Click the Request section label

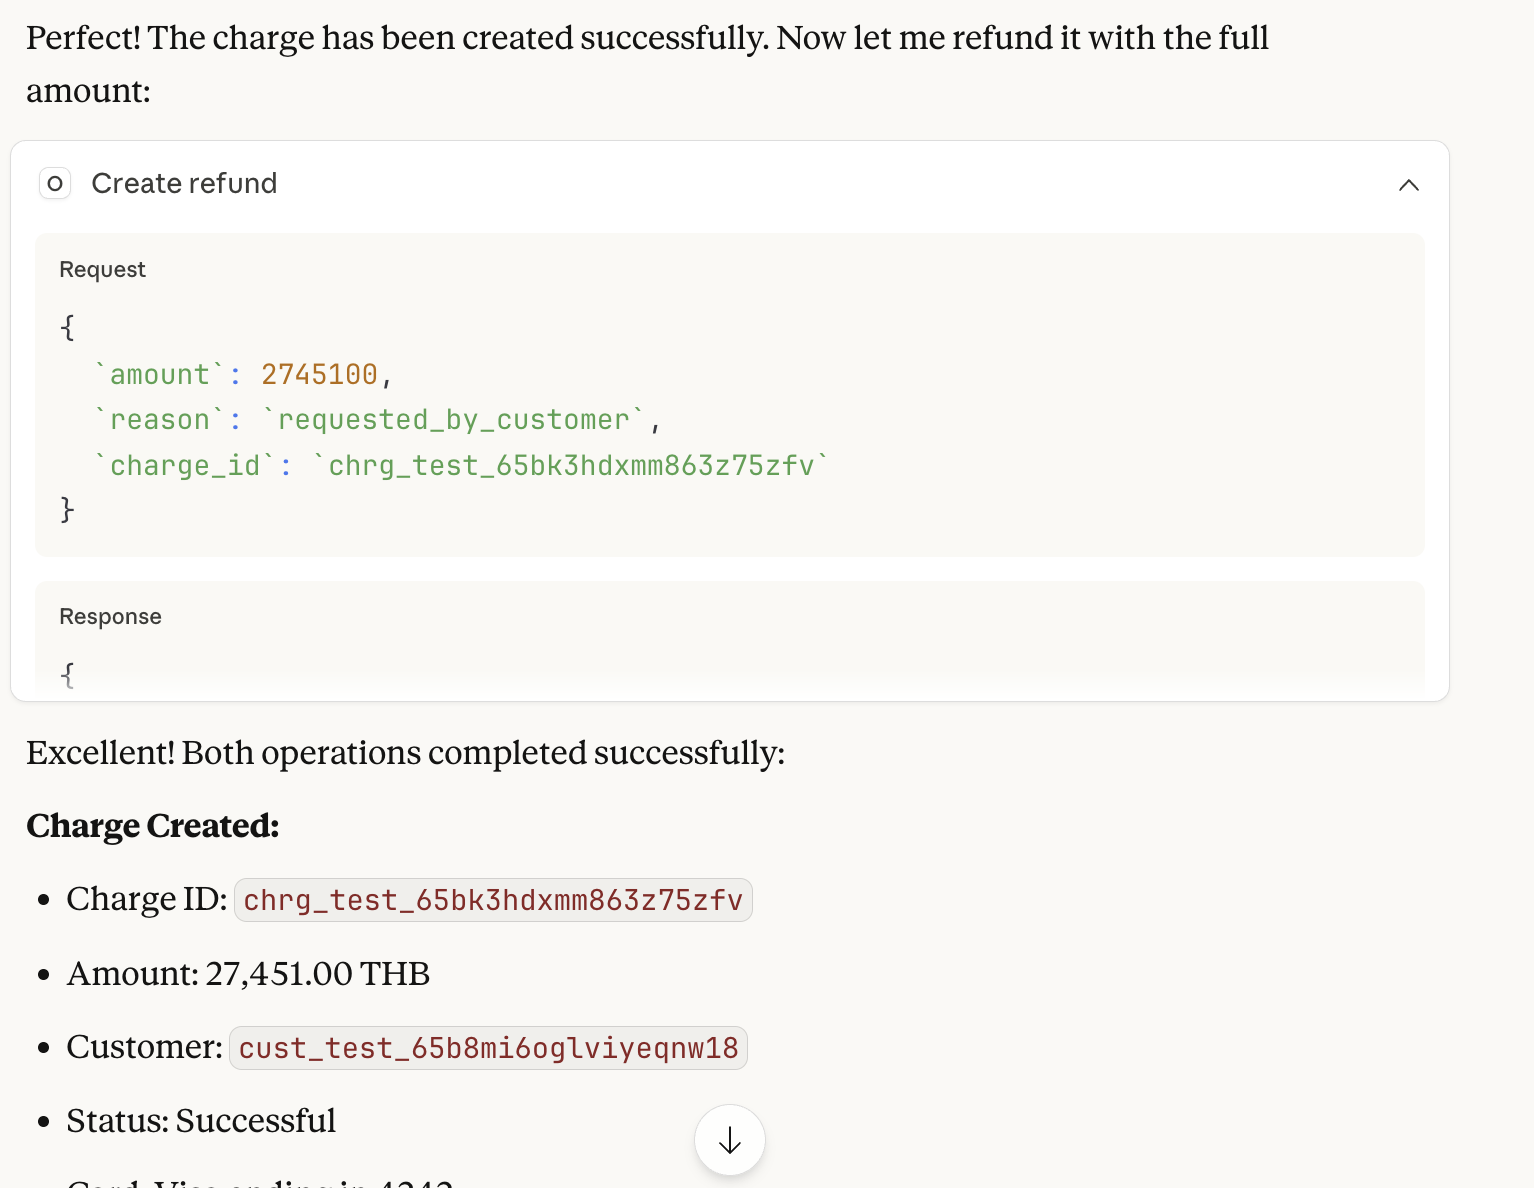(102, 270)
